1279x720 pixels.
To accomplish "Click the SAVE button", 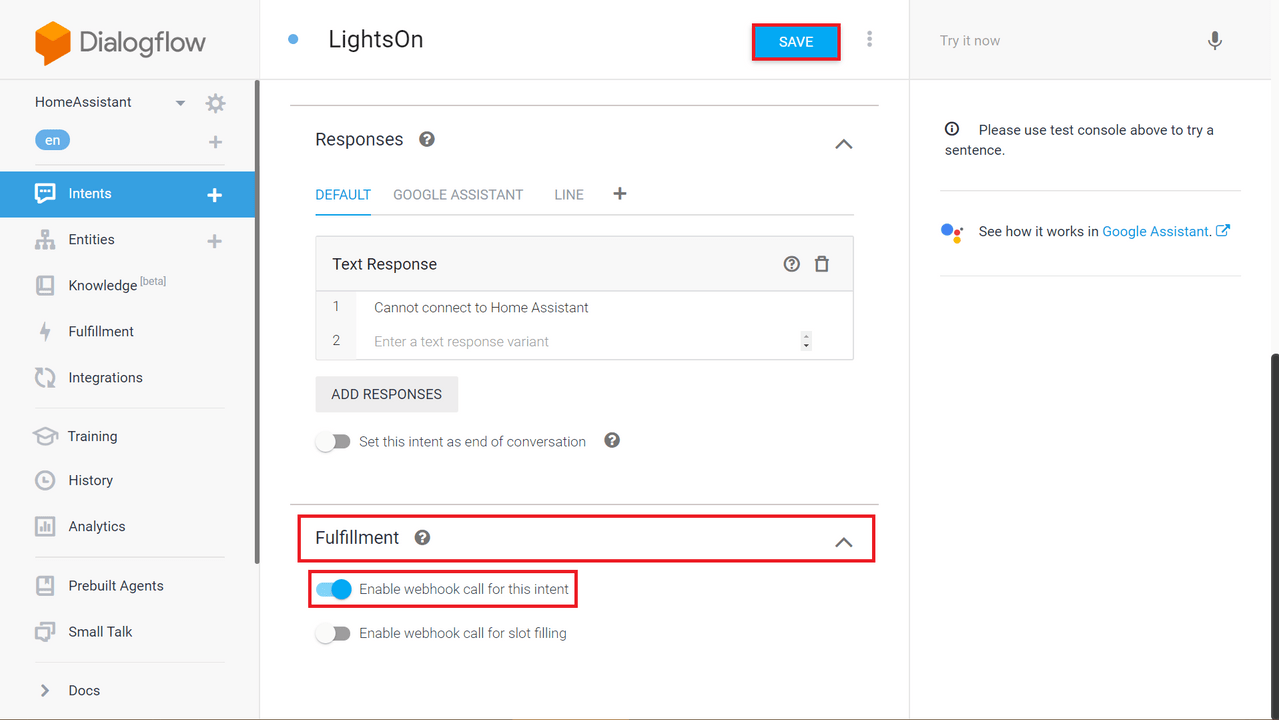I will (796, 42).
